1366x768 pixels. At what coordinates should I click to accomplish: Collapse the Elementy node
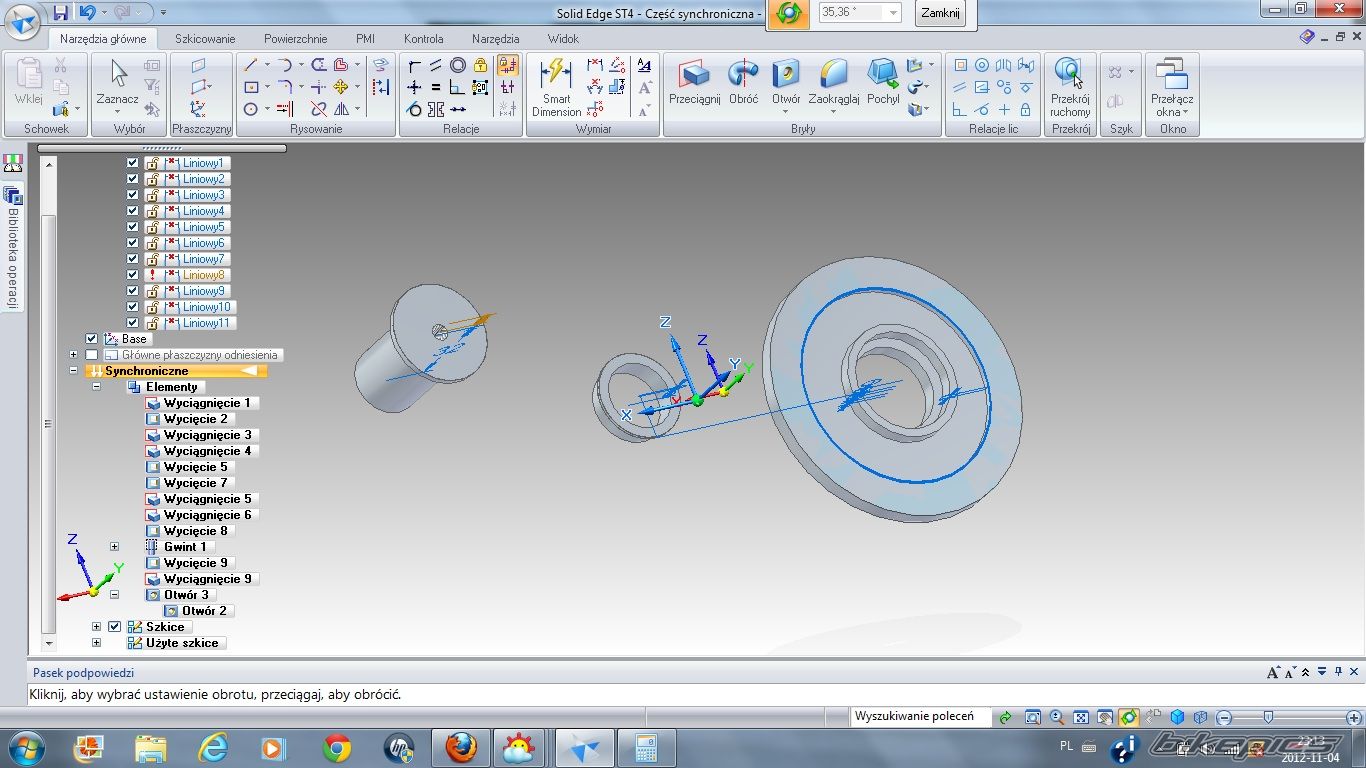pyautogui.click(x=96, y=387)
